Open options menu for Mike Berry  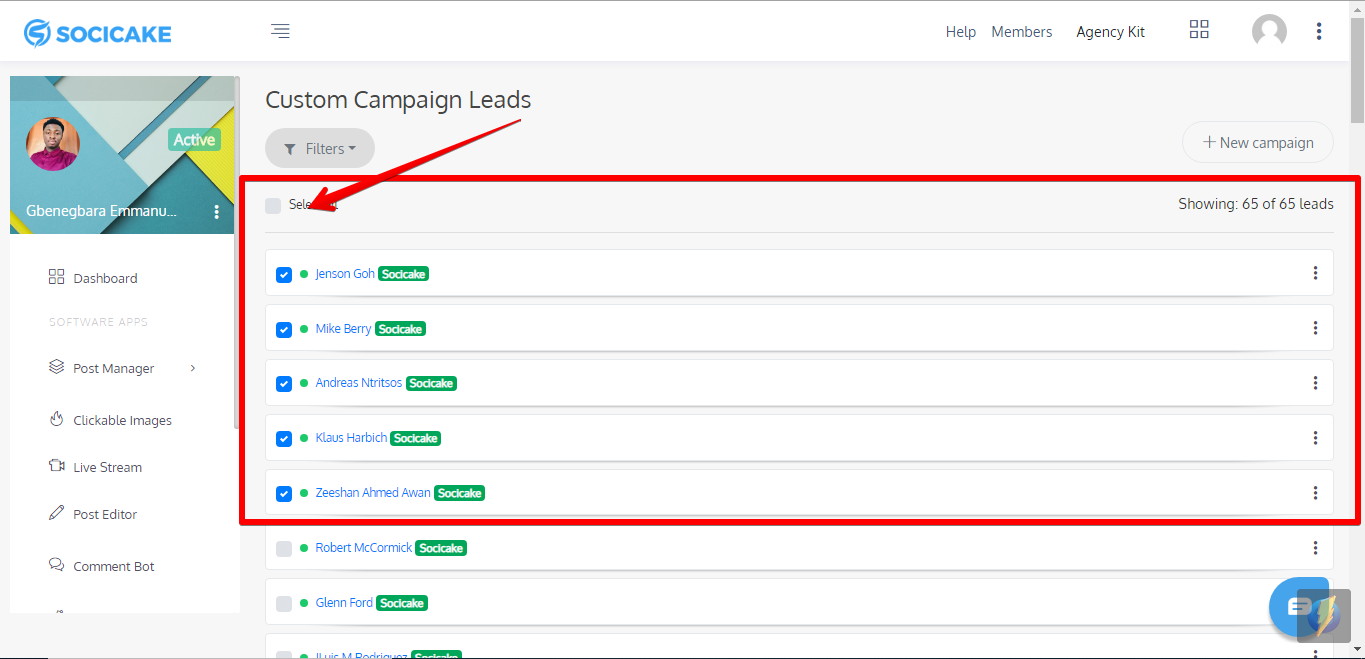tap(1315, 328)
